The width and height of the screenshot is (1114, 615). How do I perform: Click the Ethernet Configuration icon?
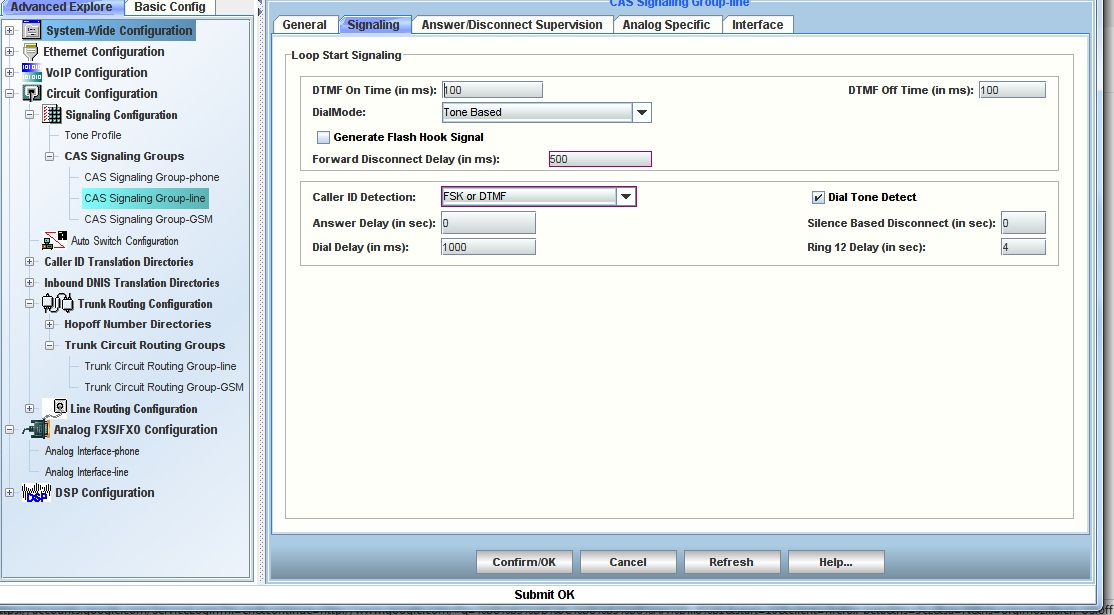30,52
